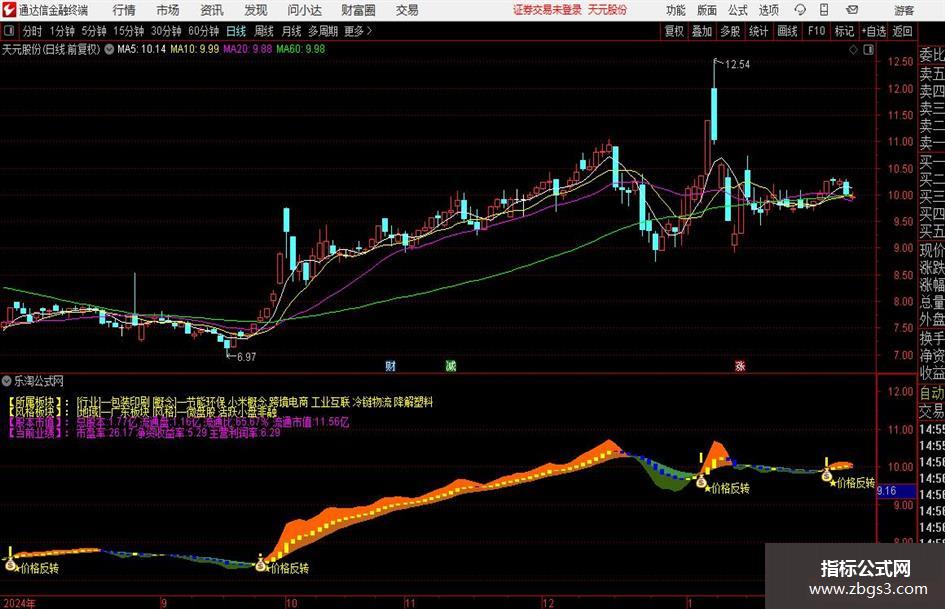Click the 12.54 high price label

[737, 65]
